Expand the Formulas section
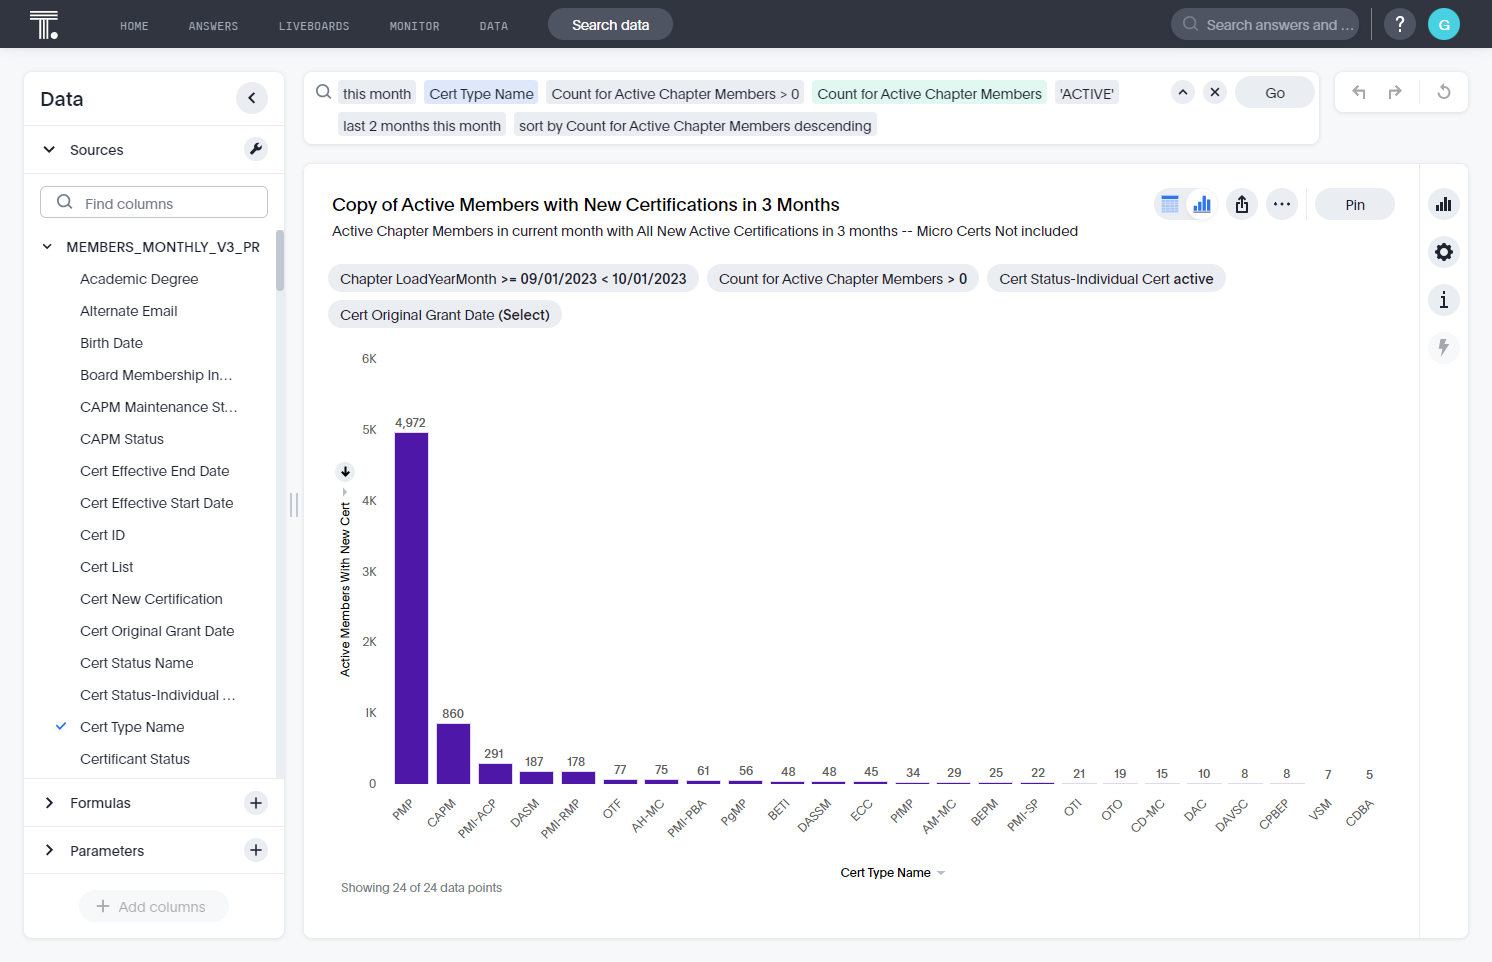Image resolution: width=1492 pixels, height=962 pixels. [x=49, y=803]
